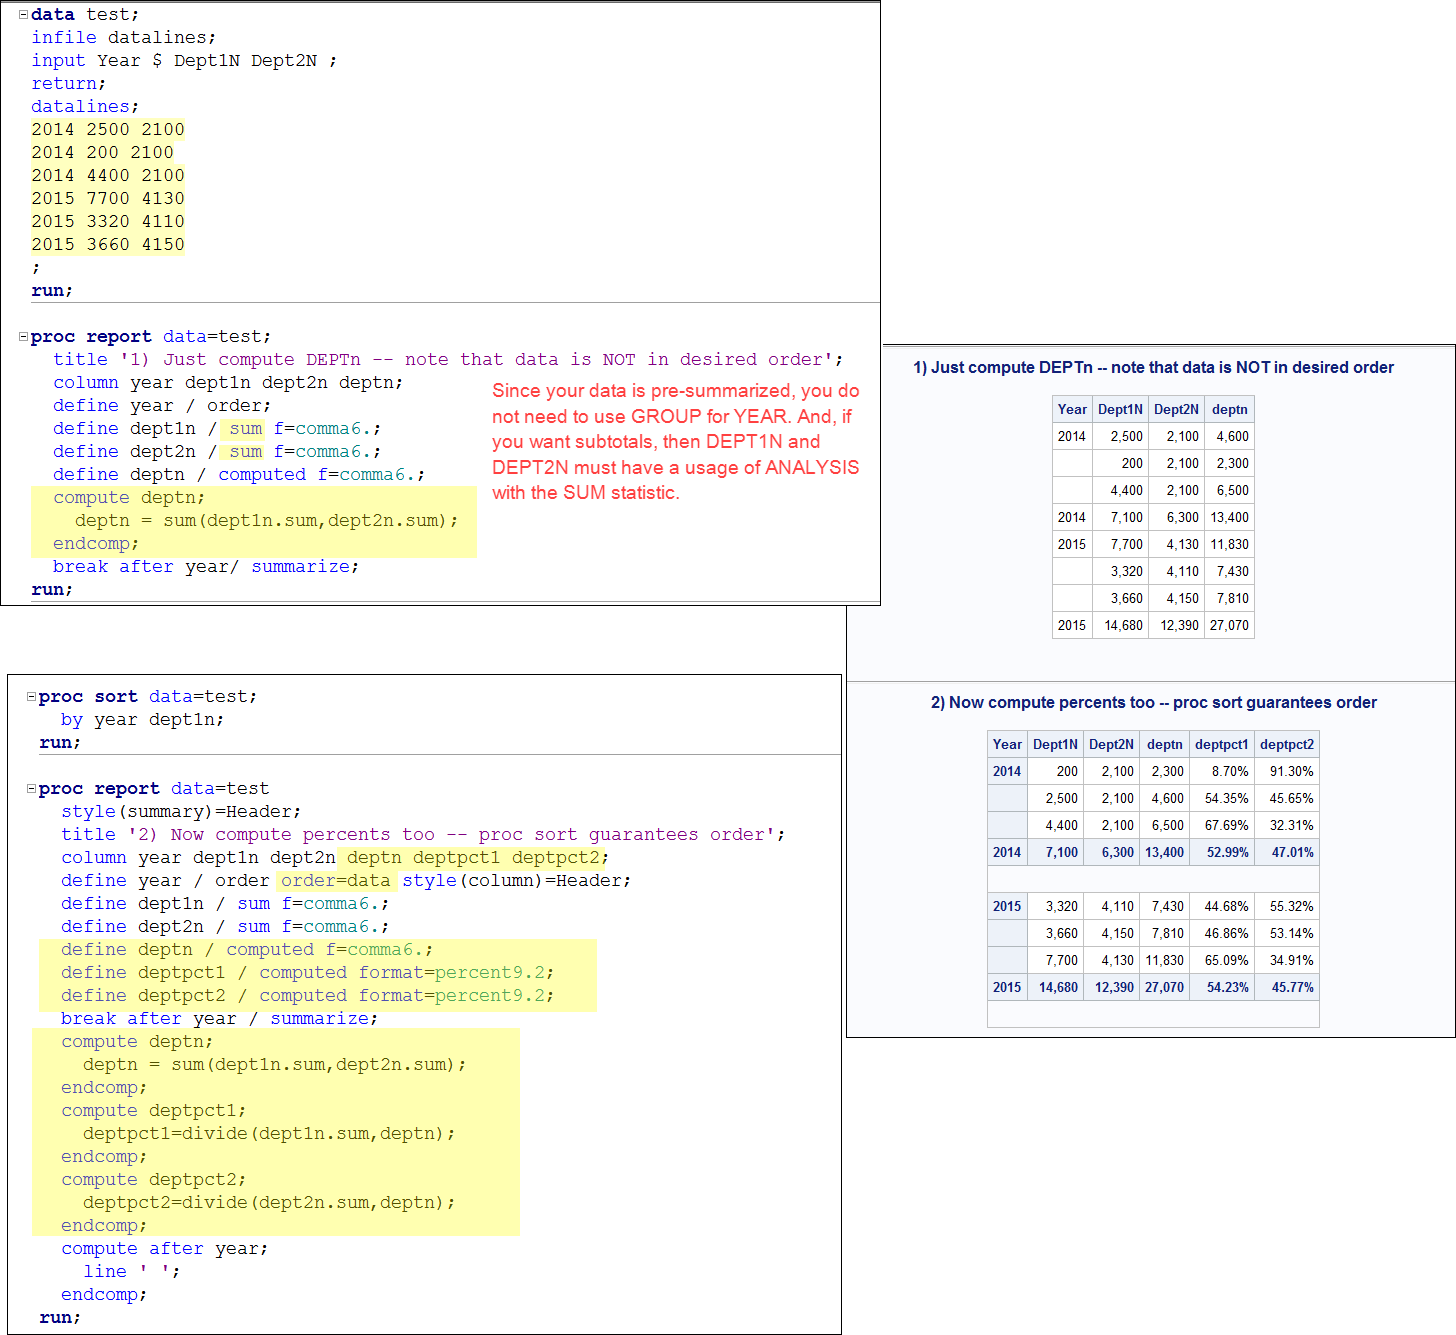Collapse the 'data test' step block
The height and width of the screenshot is (1335, 1456).
click(x=23, y=15)
